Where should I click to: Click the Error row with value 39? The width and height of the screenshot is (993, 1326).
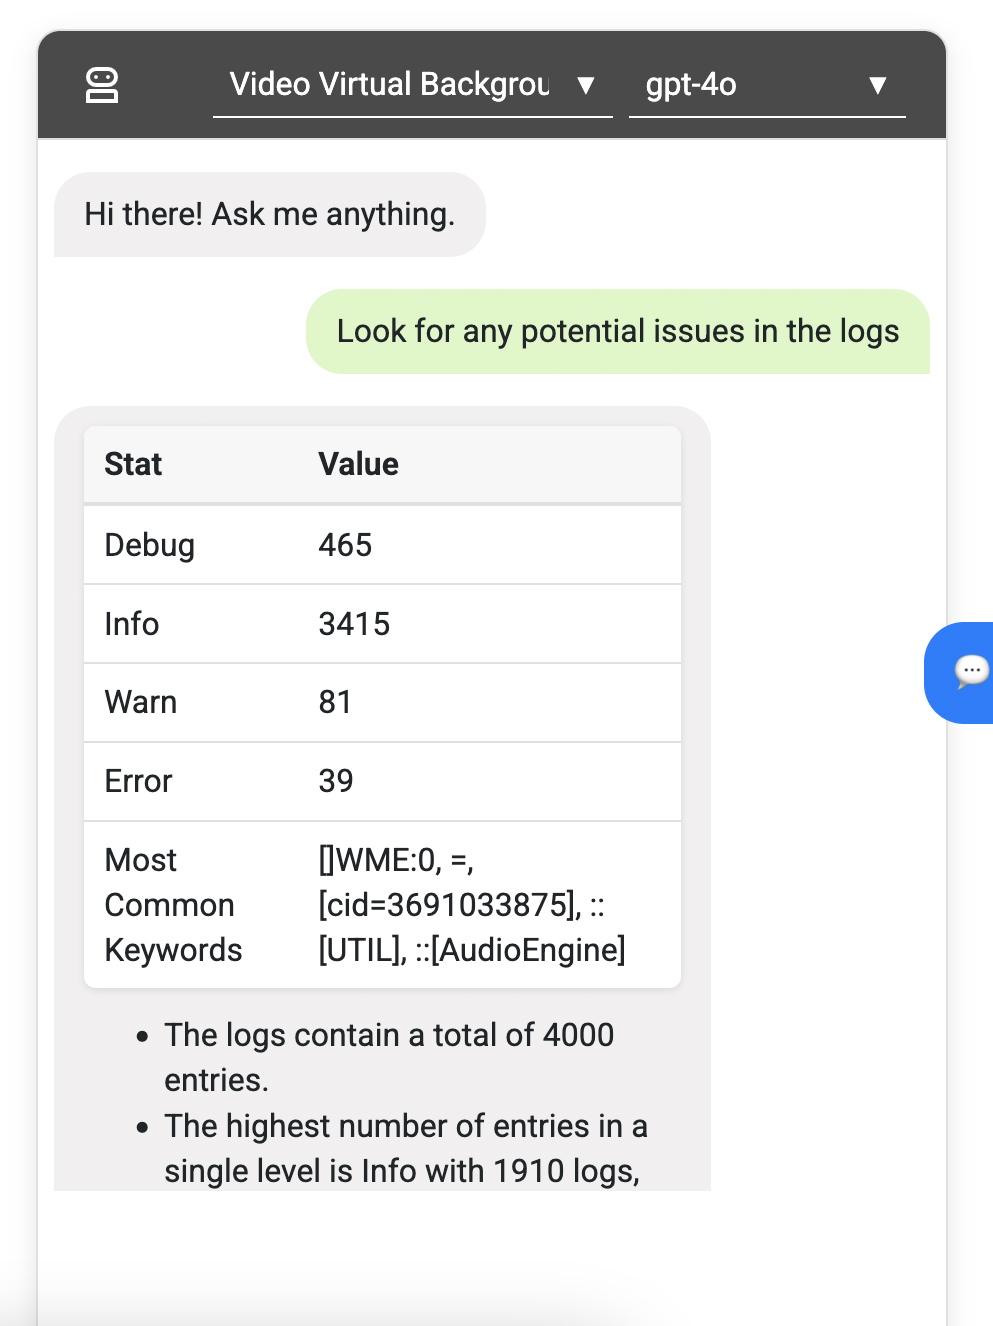[x=382, y=781]
